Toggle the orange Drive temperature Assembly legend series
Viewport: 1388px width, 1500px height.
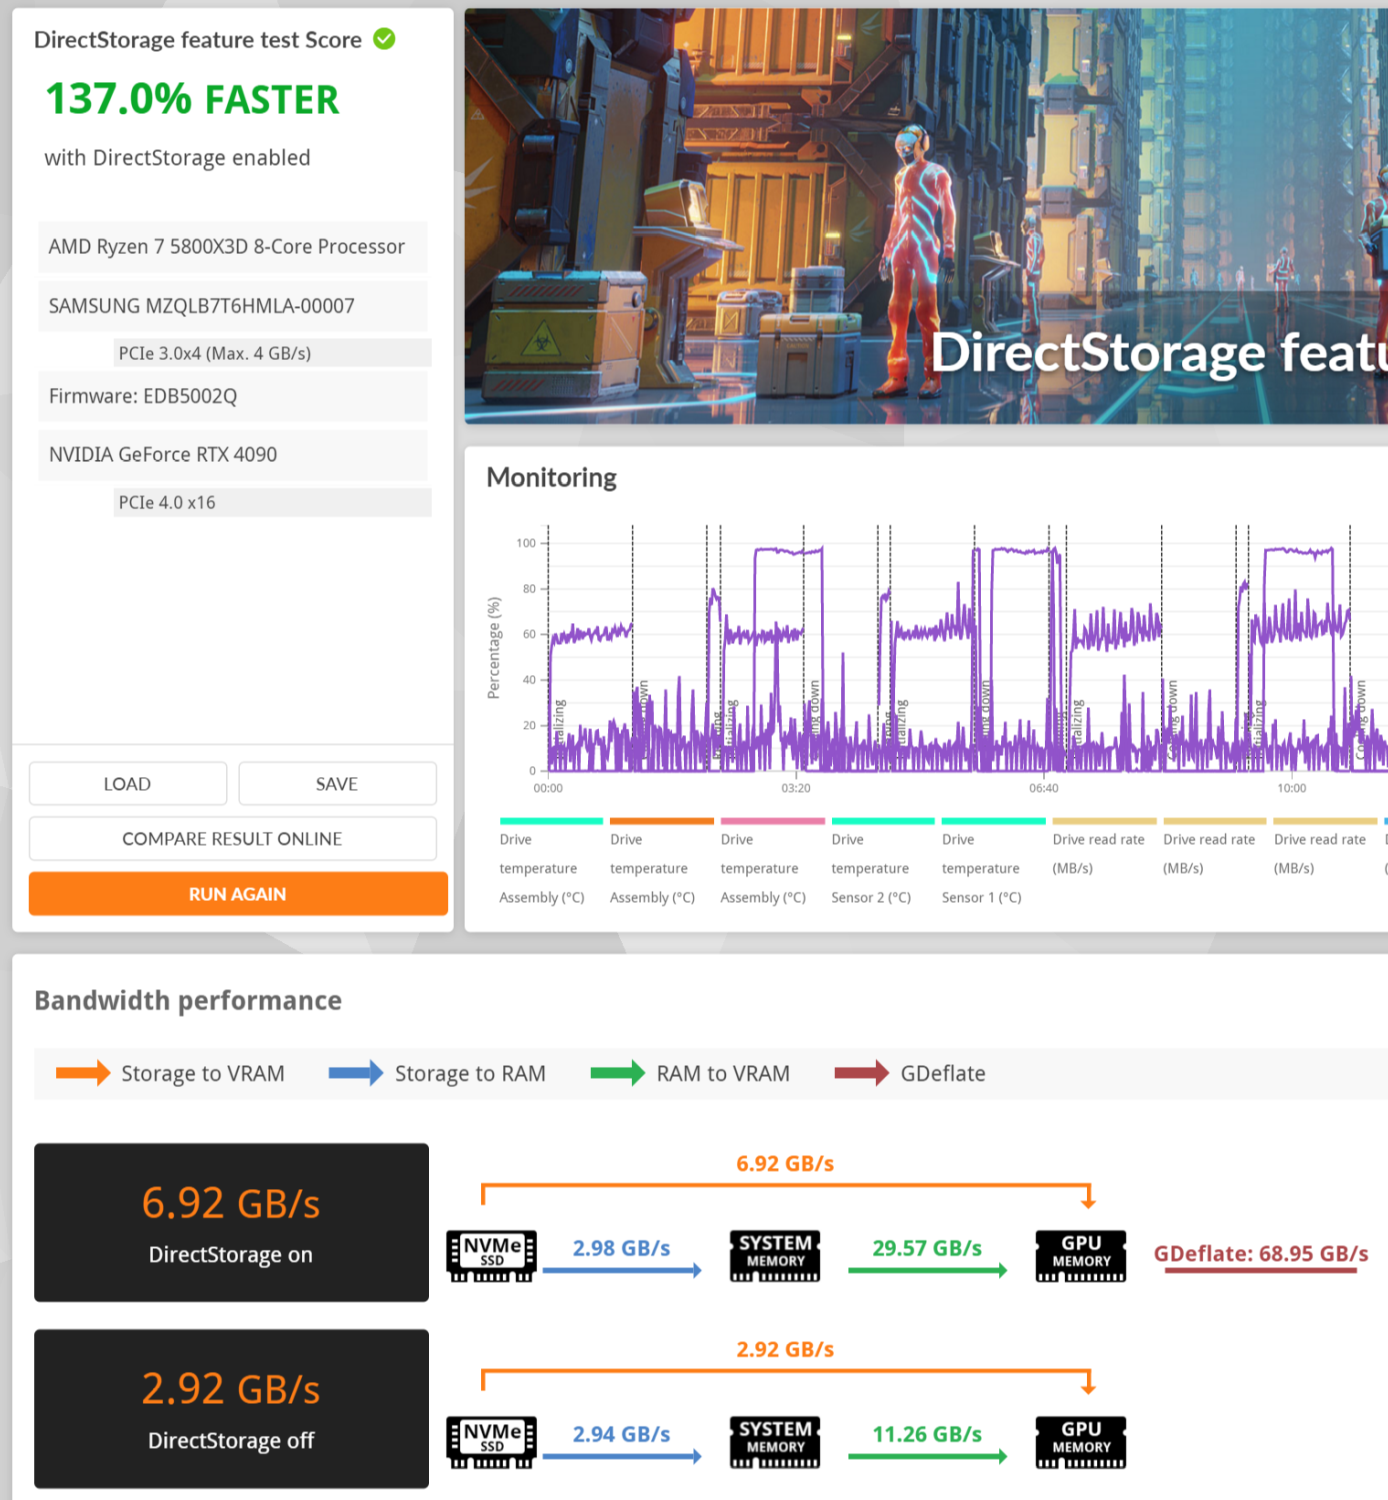pyautogui.click(x=661, y=860)
